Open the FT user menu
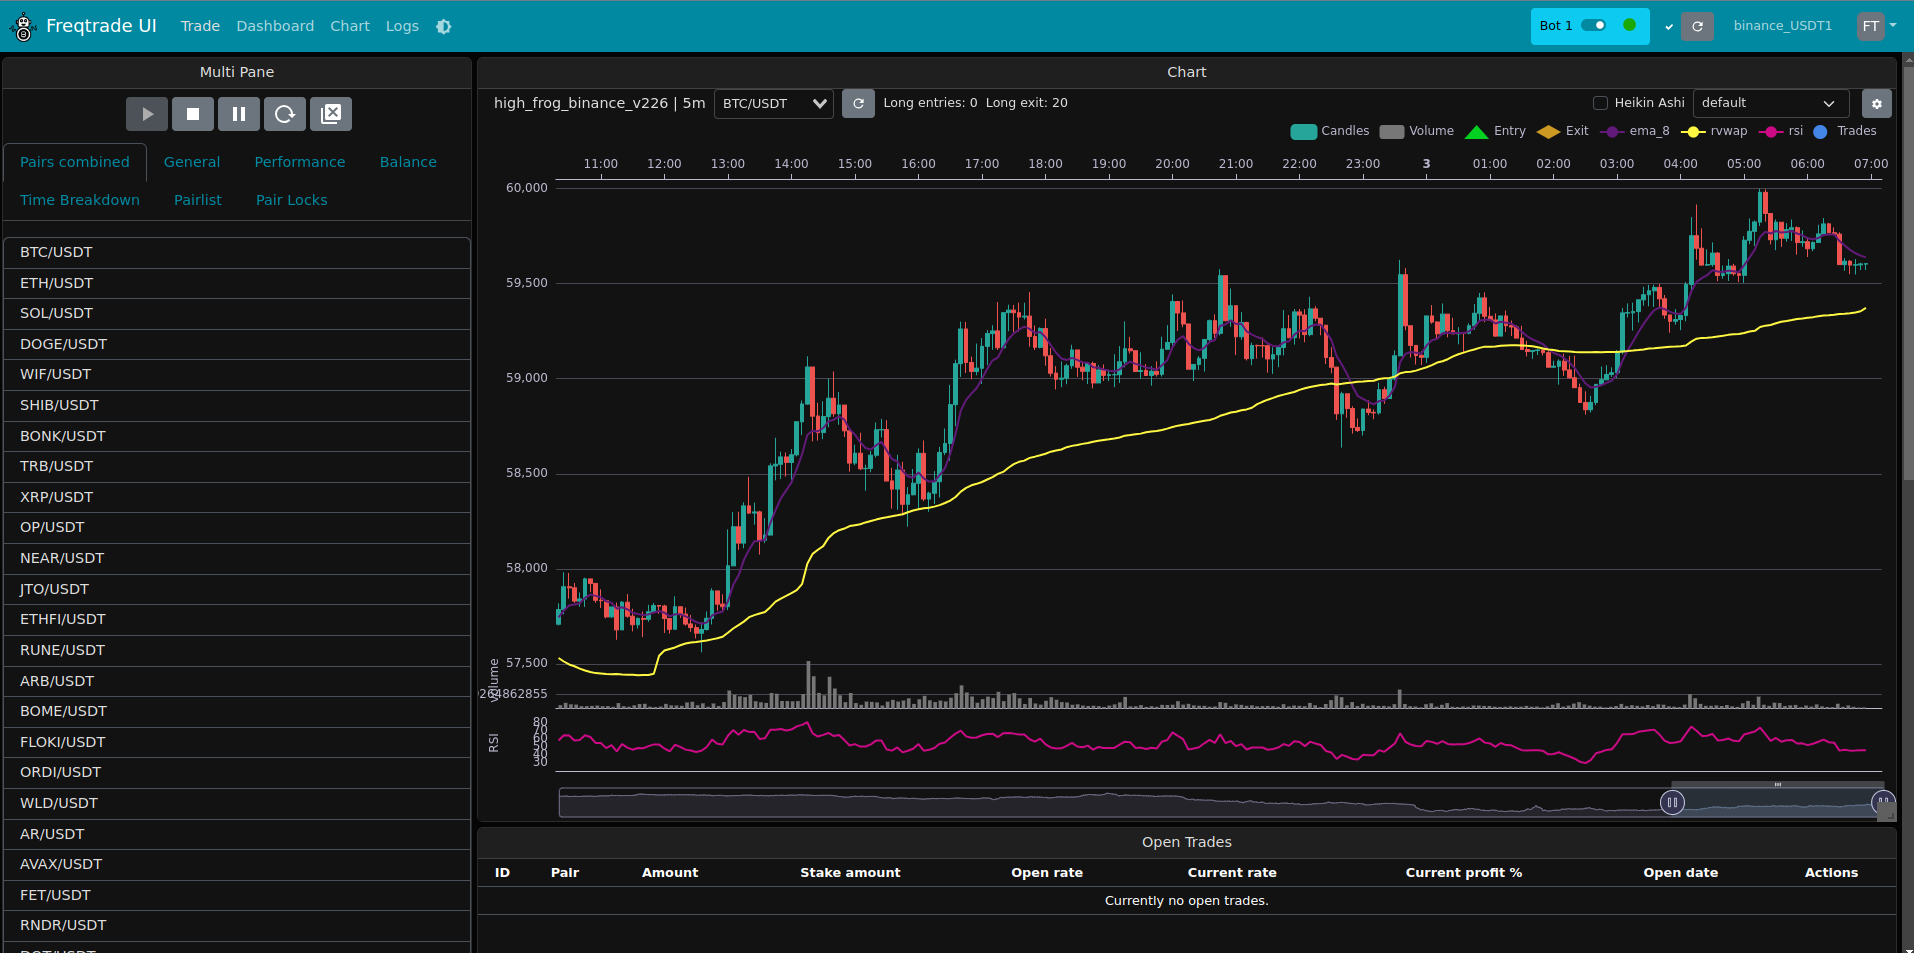 1877,27
